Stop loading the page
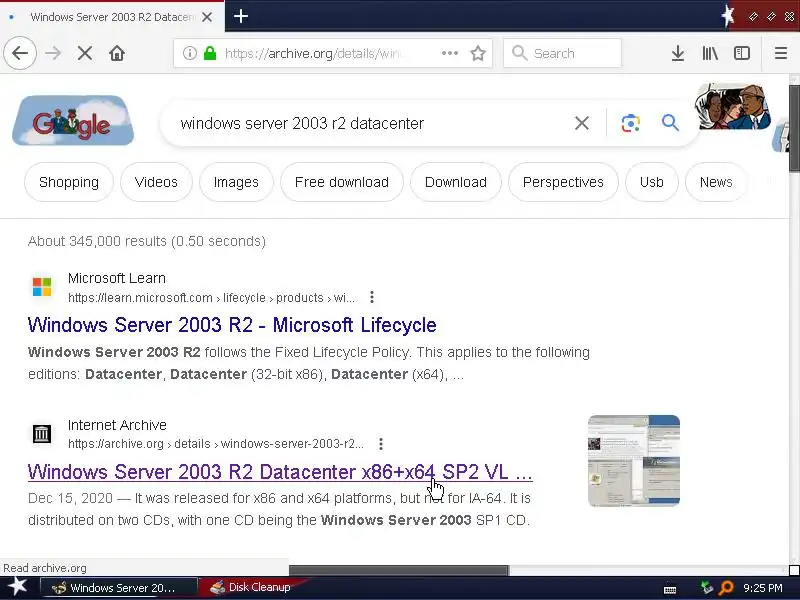 coord(85,53)
